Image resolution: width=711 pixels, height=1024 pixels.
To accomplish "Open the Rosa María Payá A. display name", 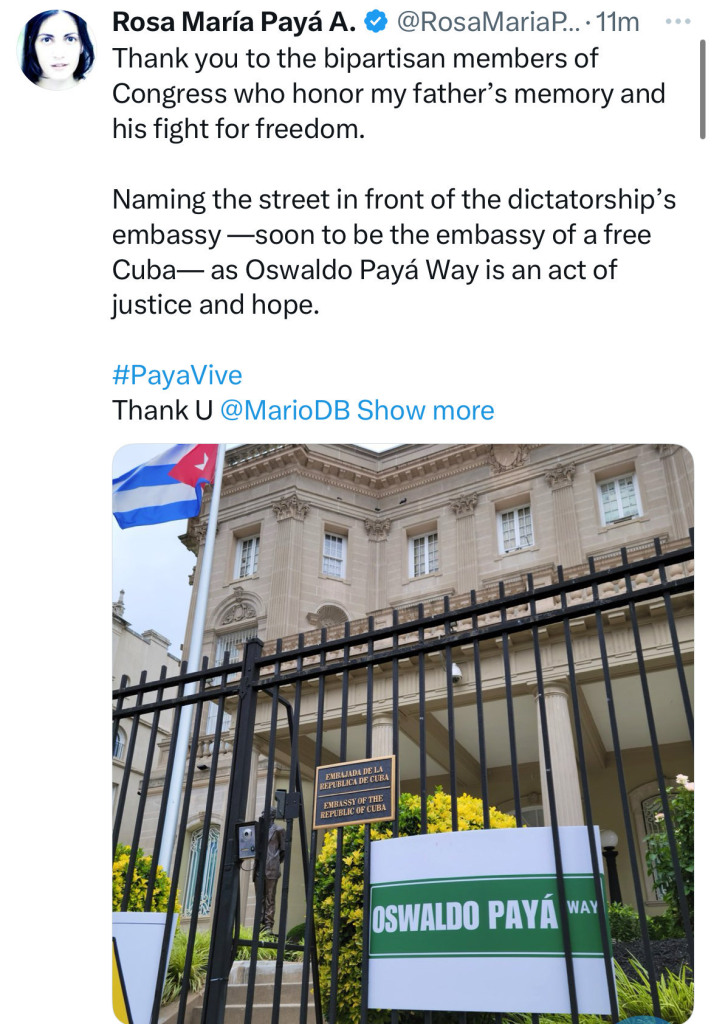I will click(234, 22).
